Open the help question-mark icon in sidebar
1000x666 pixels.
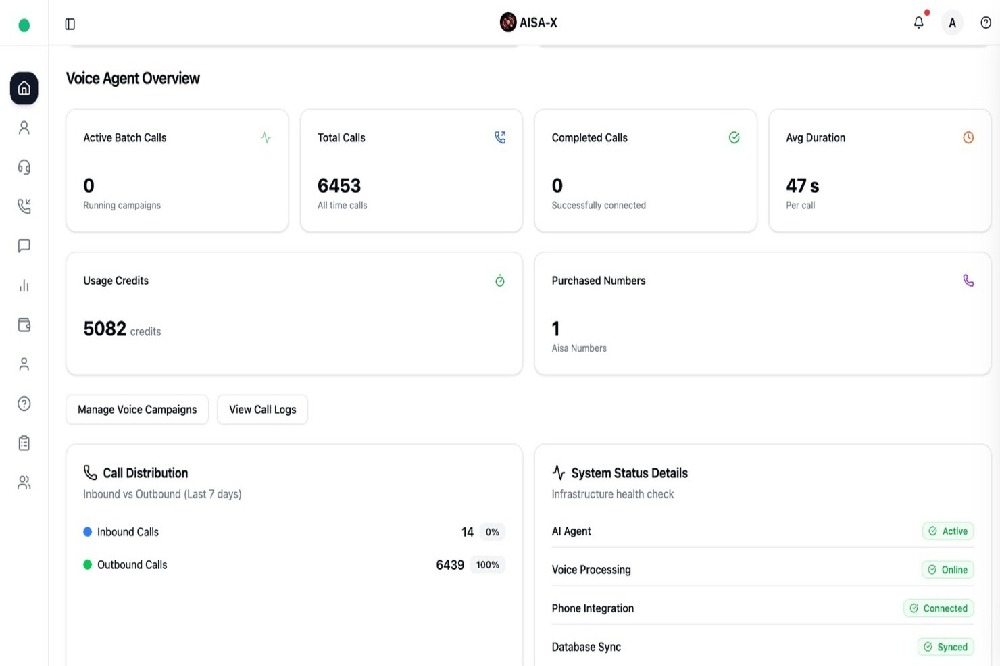click(23, 402)
